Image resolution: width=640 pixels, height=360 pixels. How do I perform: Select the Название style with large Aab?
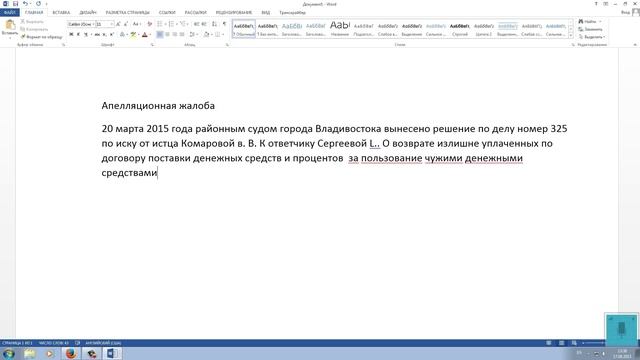click(x=340, y=29)
